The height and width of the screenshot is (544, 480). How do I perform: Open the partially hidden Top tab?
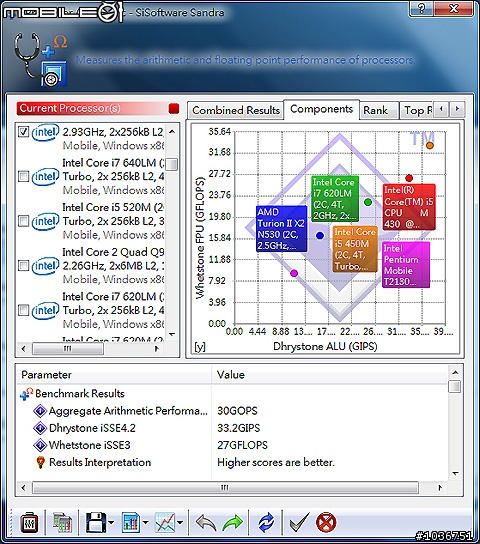coord(416,111)
